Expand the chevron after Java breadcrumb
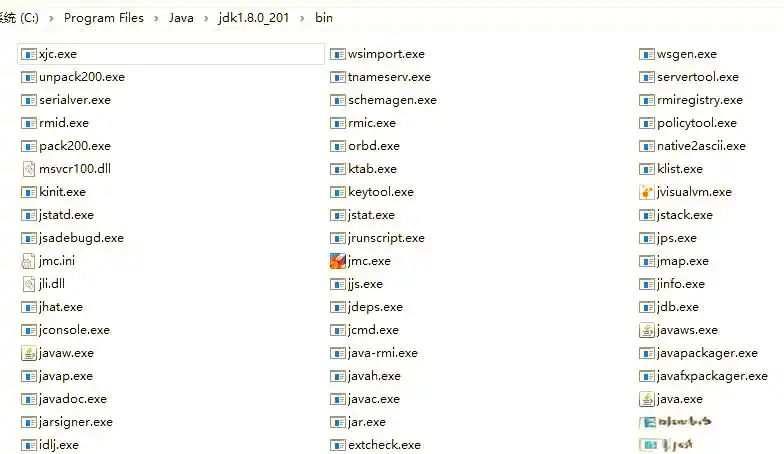 206,18
